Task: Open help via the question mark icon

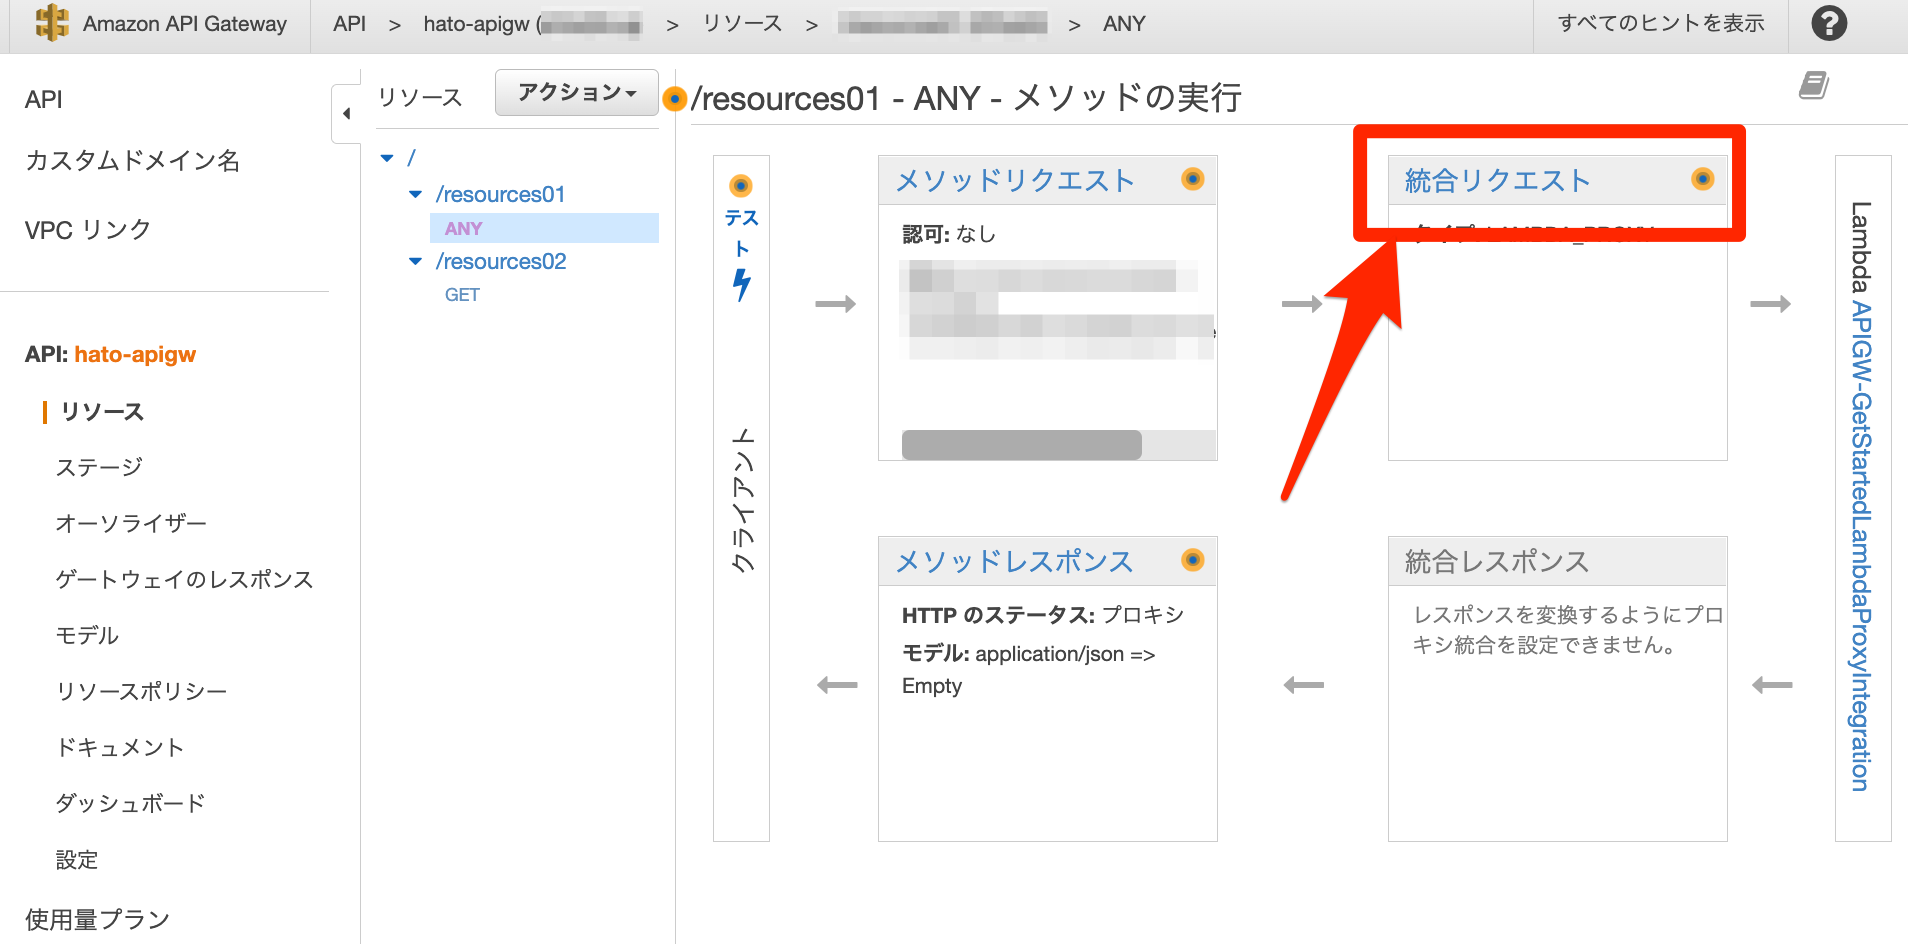Action: coord(1829,23)
